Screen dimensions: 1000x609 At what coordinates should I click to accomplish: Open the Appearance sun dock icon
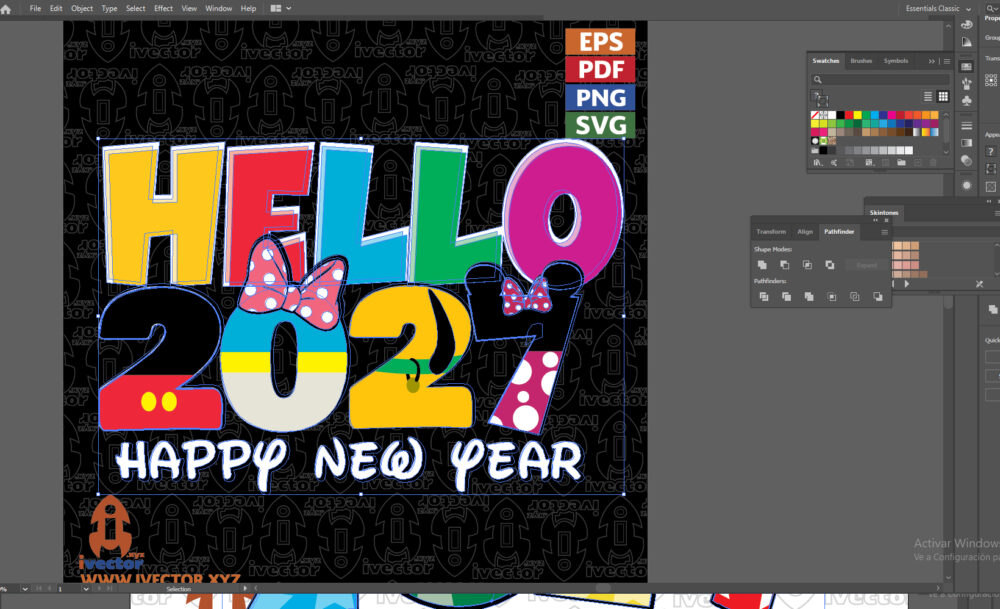pos(967,186)
